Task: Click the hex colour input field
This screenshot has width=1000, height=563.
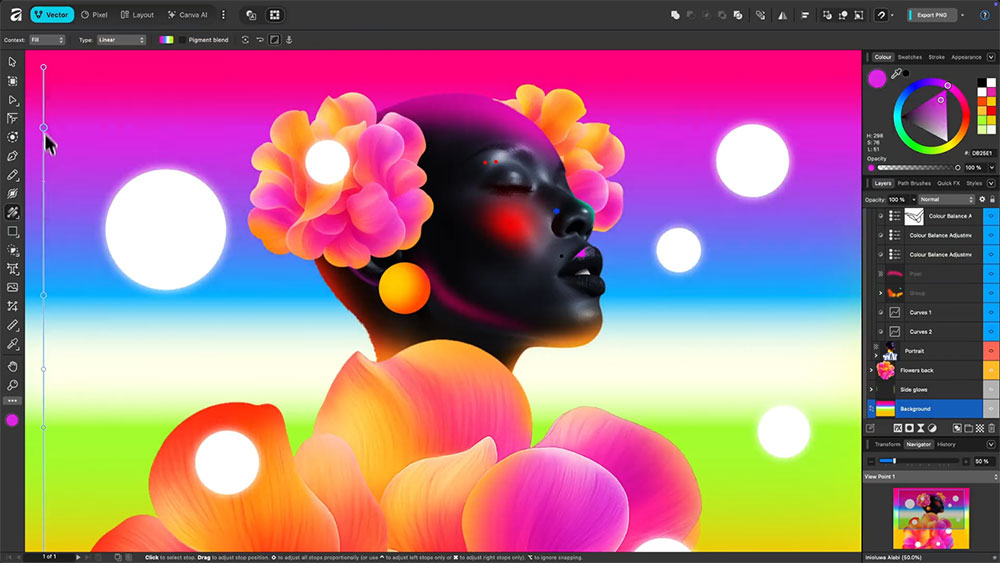Action: (x=982, y=153)
